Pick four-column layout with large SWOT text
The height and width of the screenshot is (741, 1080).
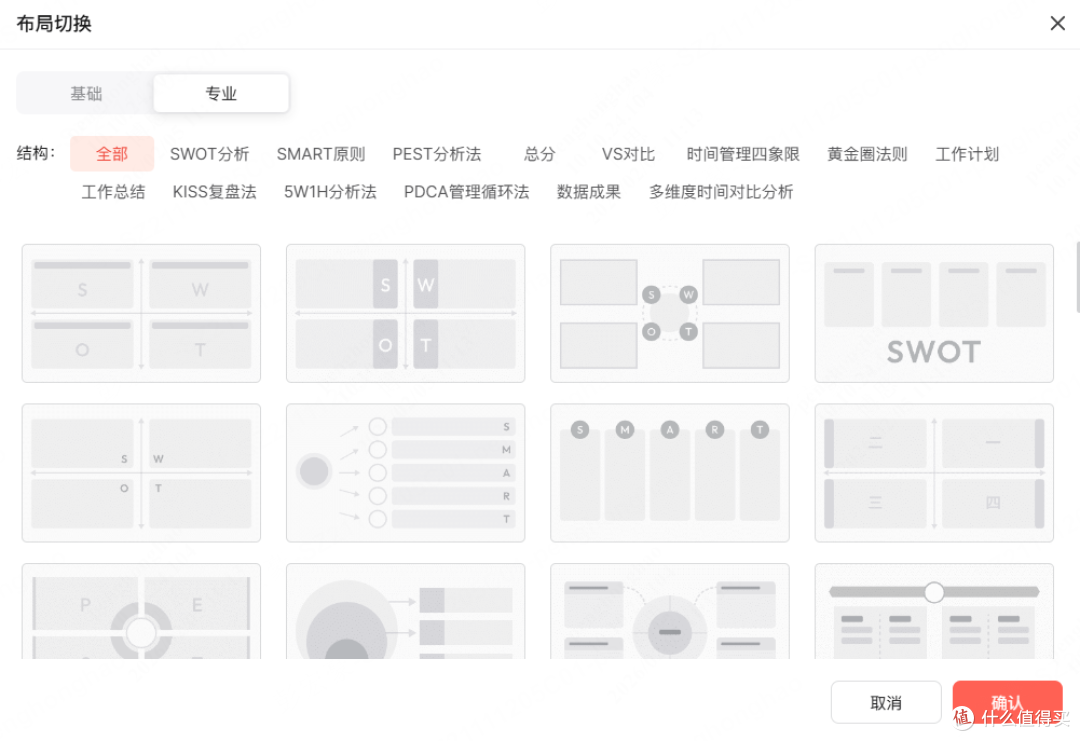click(934, 313)
